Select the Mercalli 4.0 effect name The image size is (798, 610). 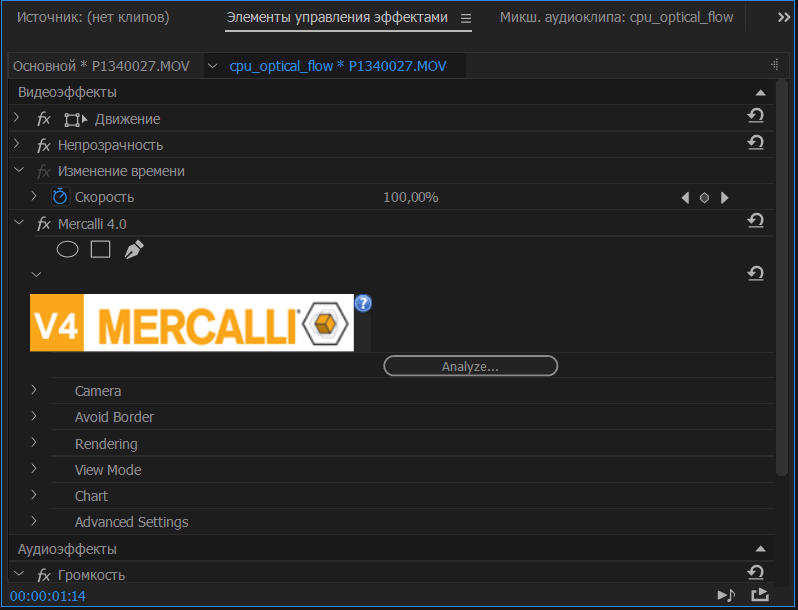[92, 224]
